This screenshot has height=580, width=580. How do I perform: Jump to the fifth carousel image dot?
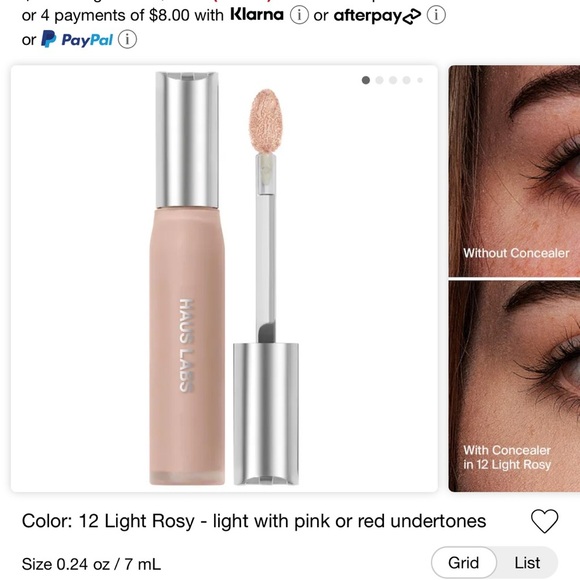click(x=420, y=80)
